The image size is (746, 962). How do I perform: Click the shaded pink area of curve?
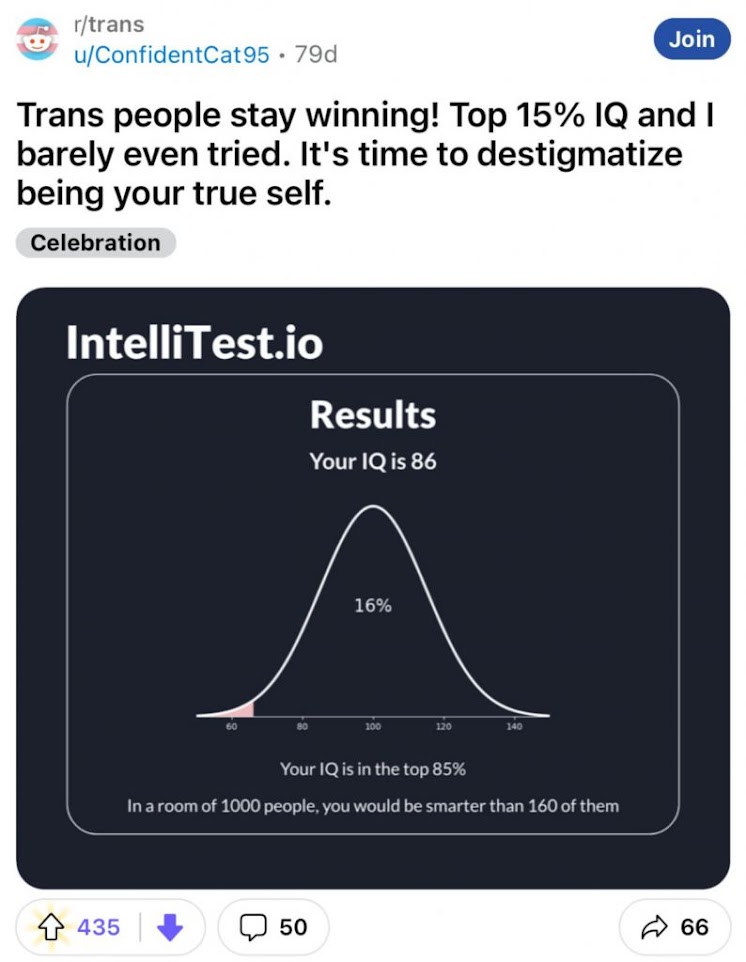point(244,710)
